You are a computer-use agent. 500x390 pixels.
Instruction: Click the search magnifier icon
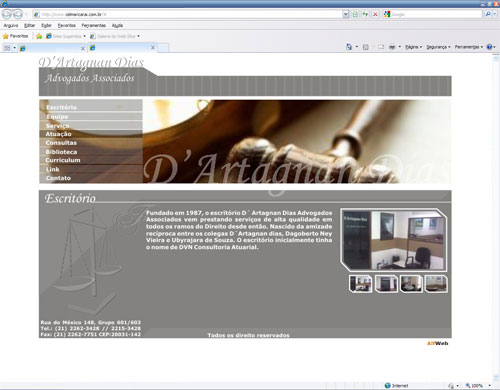point(488,14)
